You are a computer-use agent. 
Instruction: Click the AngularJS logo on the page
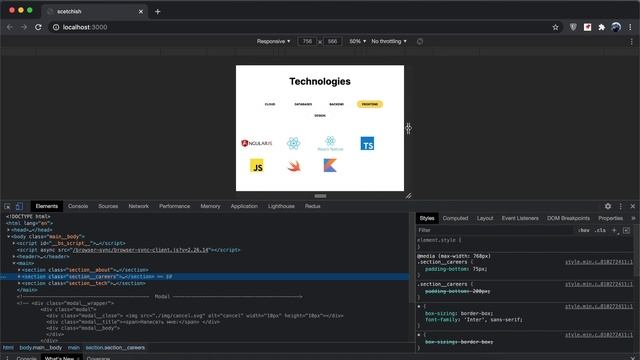[x=256, y=143]
